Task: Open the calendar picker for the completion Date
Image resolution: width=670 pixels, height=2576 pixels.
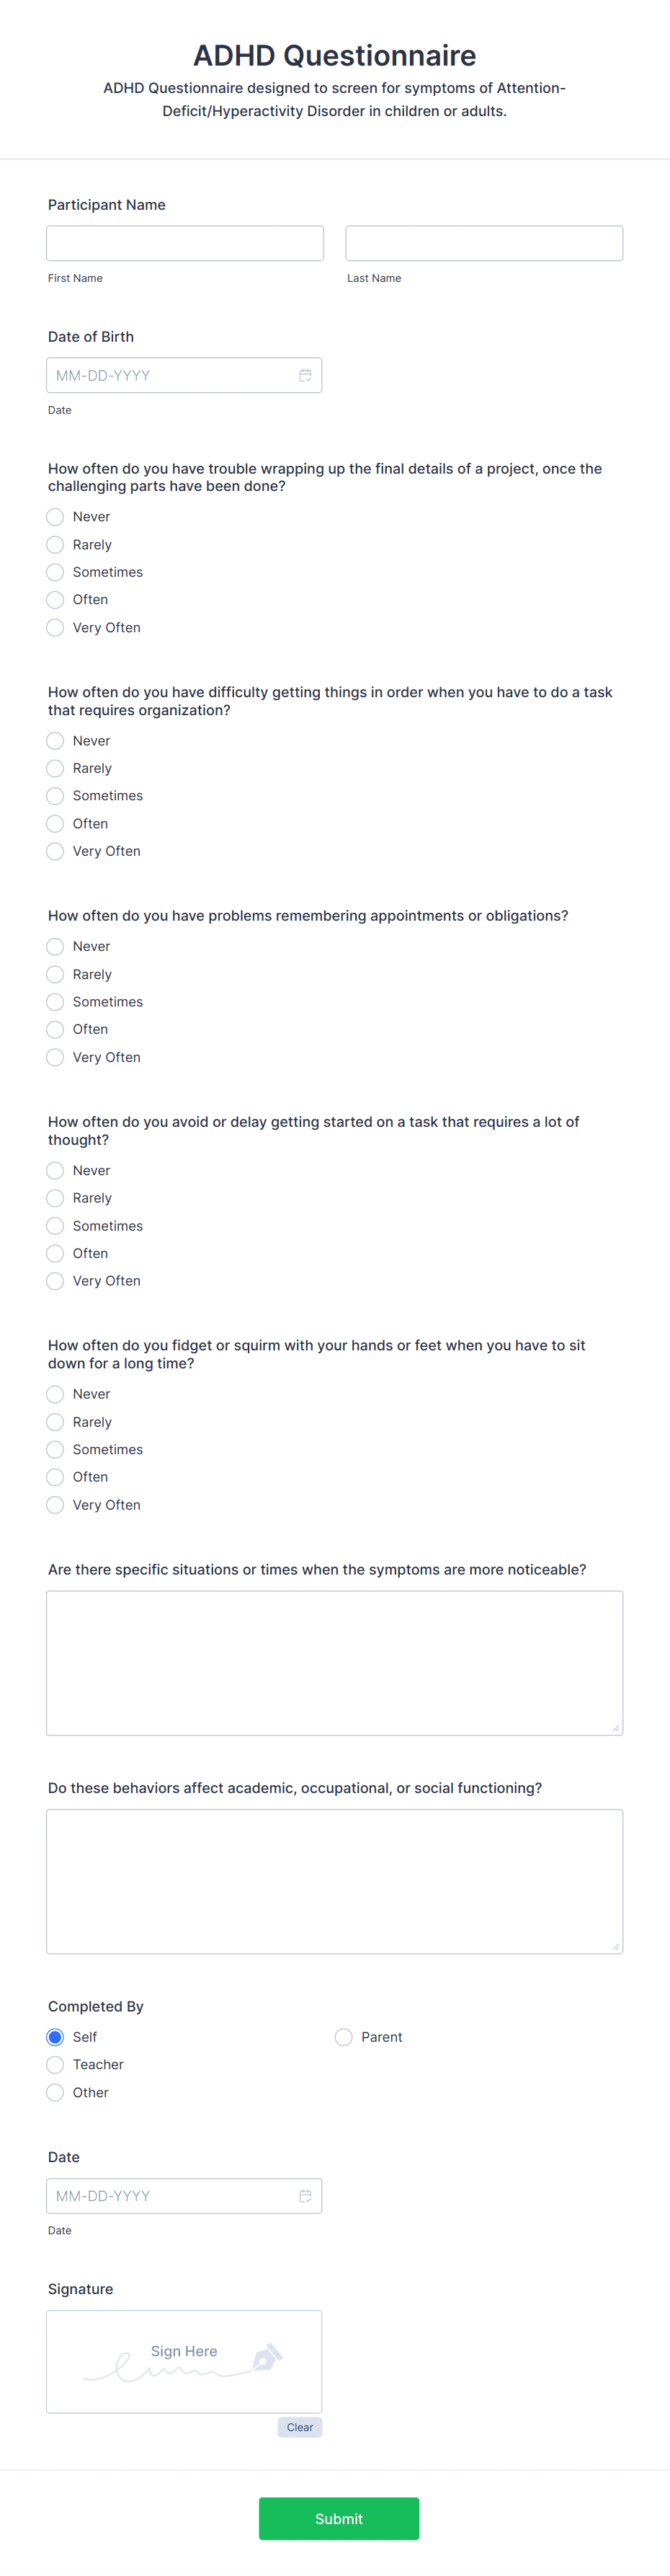Action: (x=306, y=2196)
